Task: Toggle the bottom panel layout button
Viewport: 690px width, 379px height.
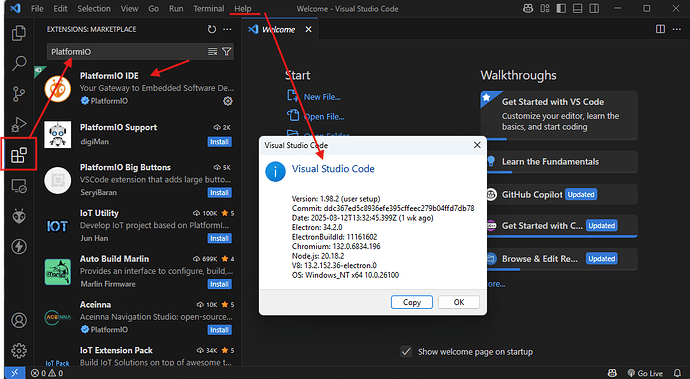Action: click(578, 8)
